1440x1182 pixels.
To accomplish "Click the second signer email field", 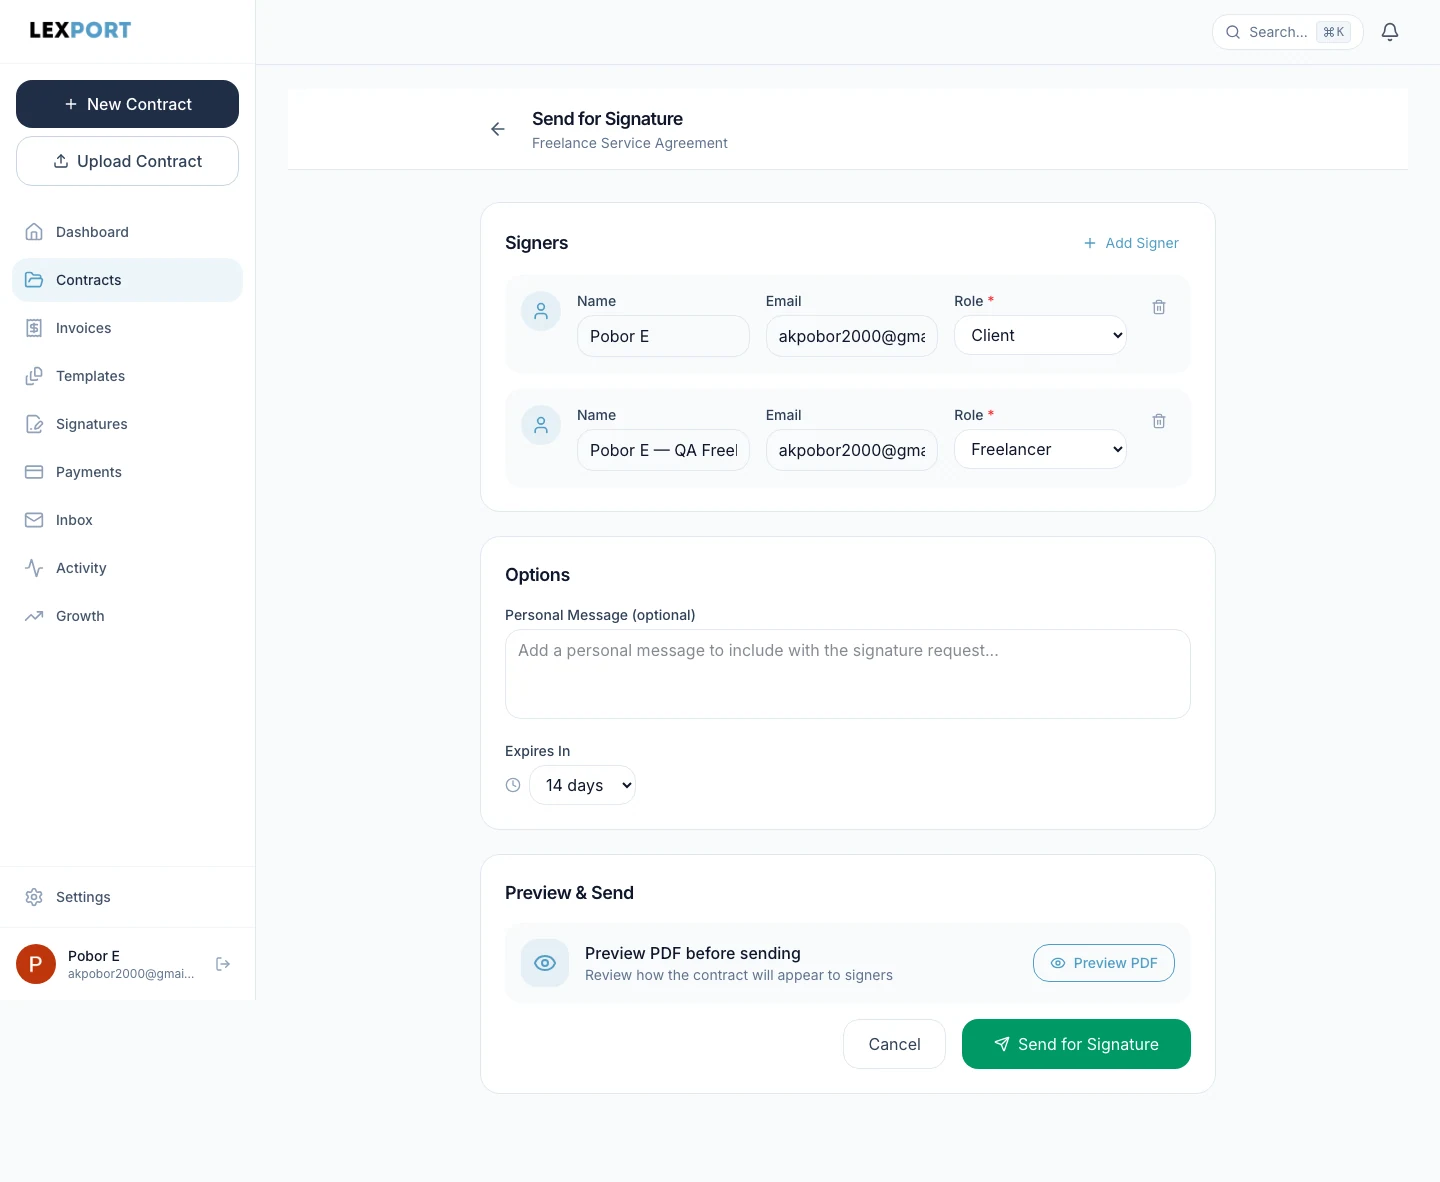I will [x=851, y=450].
